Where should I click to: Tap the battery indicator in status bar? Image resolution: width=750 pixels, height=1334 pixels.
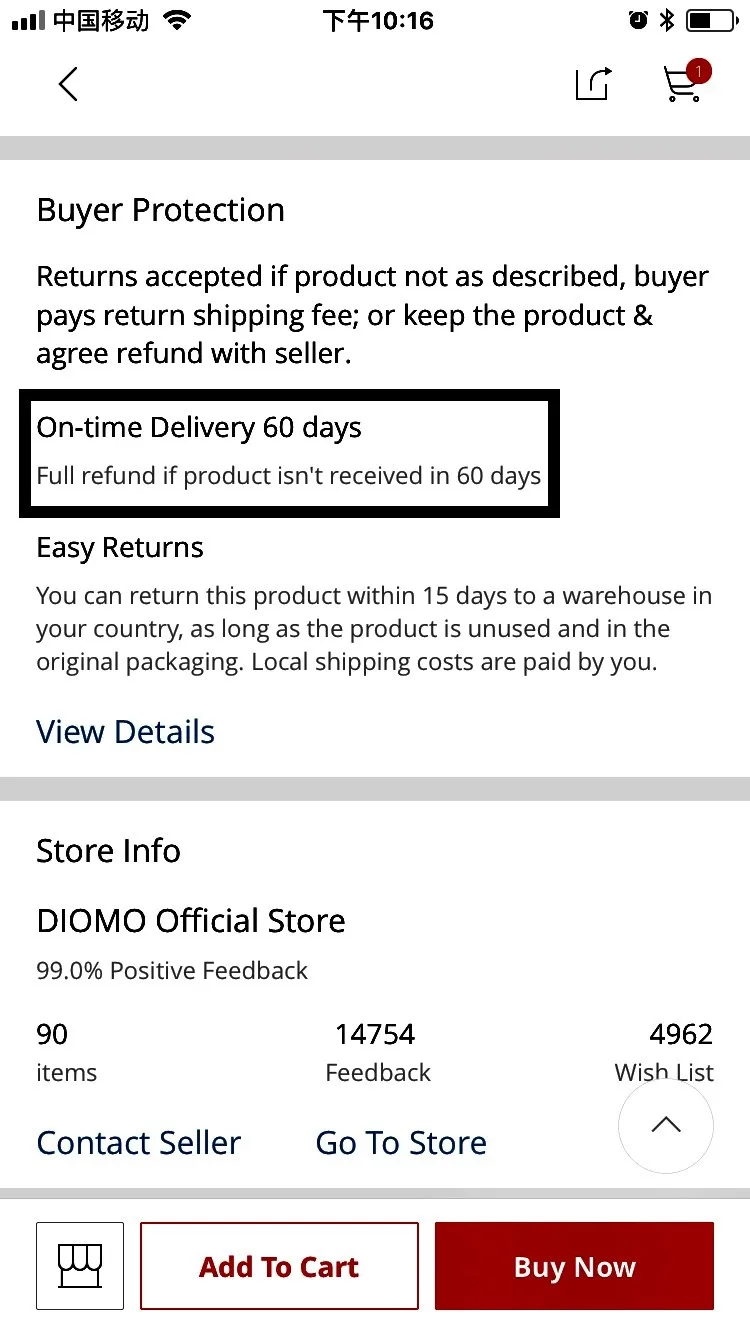click(711, 20)
